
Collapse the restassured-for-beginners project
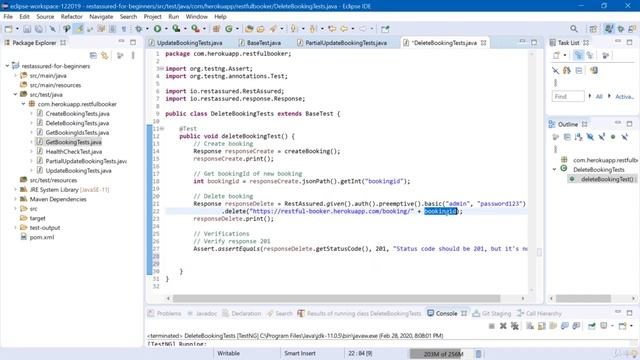[7, 66]
